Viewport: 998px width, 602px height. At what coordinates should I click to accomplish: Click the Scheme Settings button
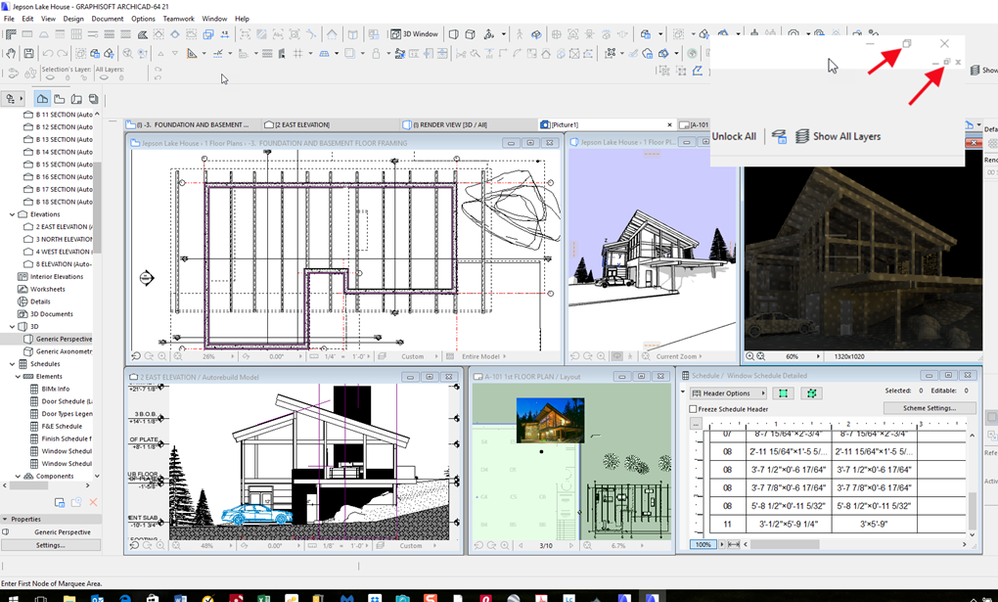point(929,408)
